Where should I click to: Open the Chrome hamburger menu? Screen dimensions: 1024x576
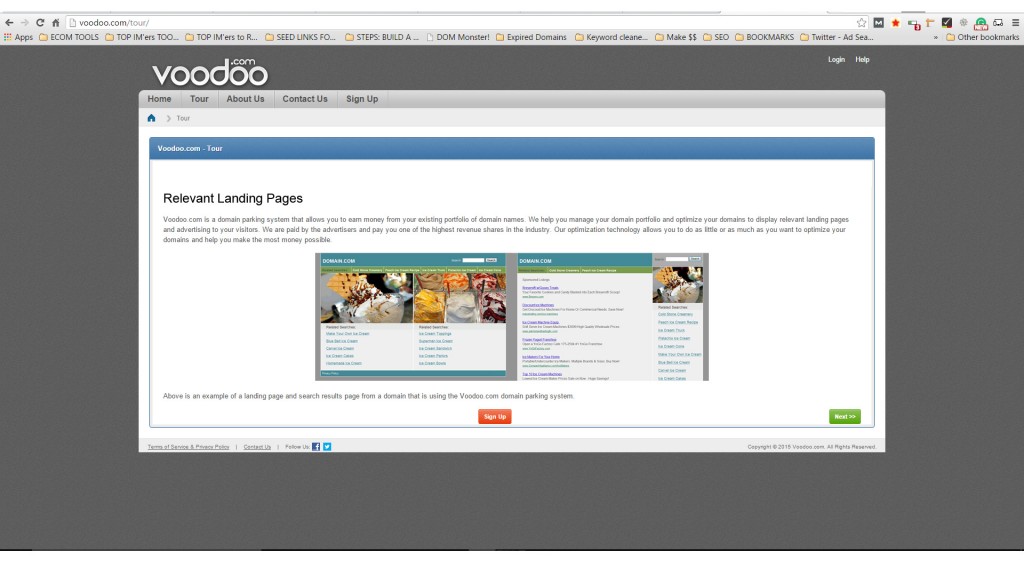pyautogui.click(x=1015, y=23)
